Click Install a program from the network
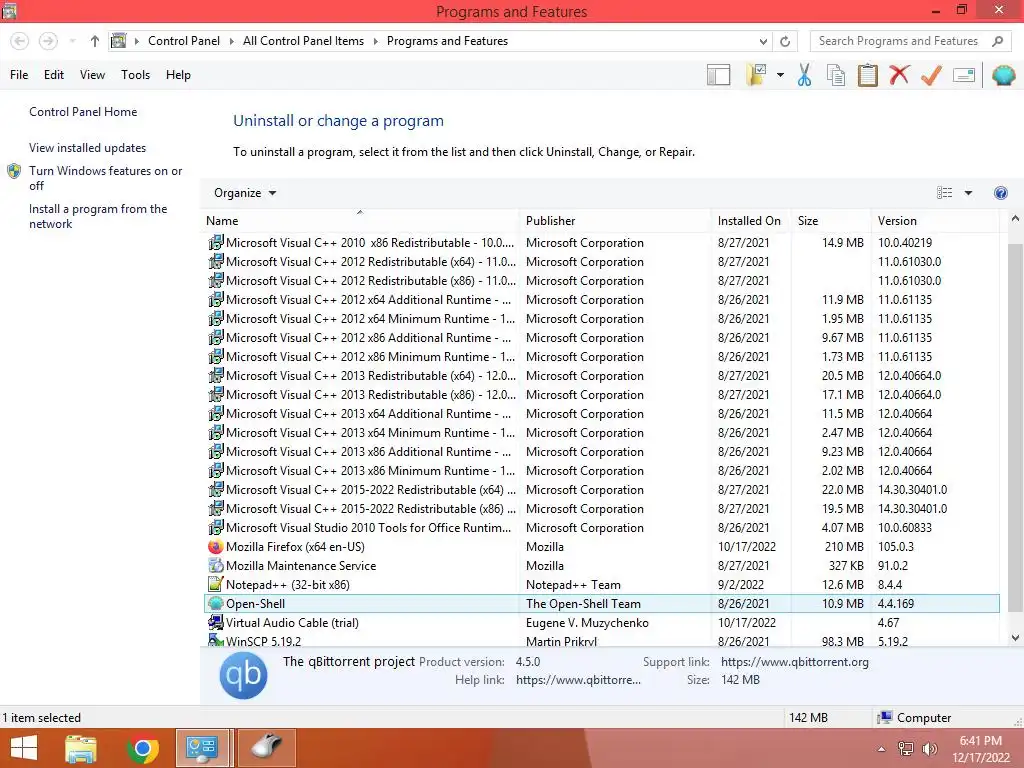1024x768 pixels. point(98,216)
